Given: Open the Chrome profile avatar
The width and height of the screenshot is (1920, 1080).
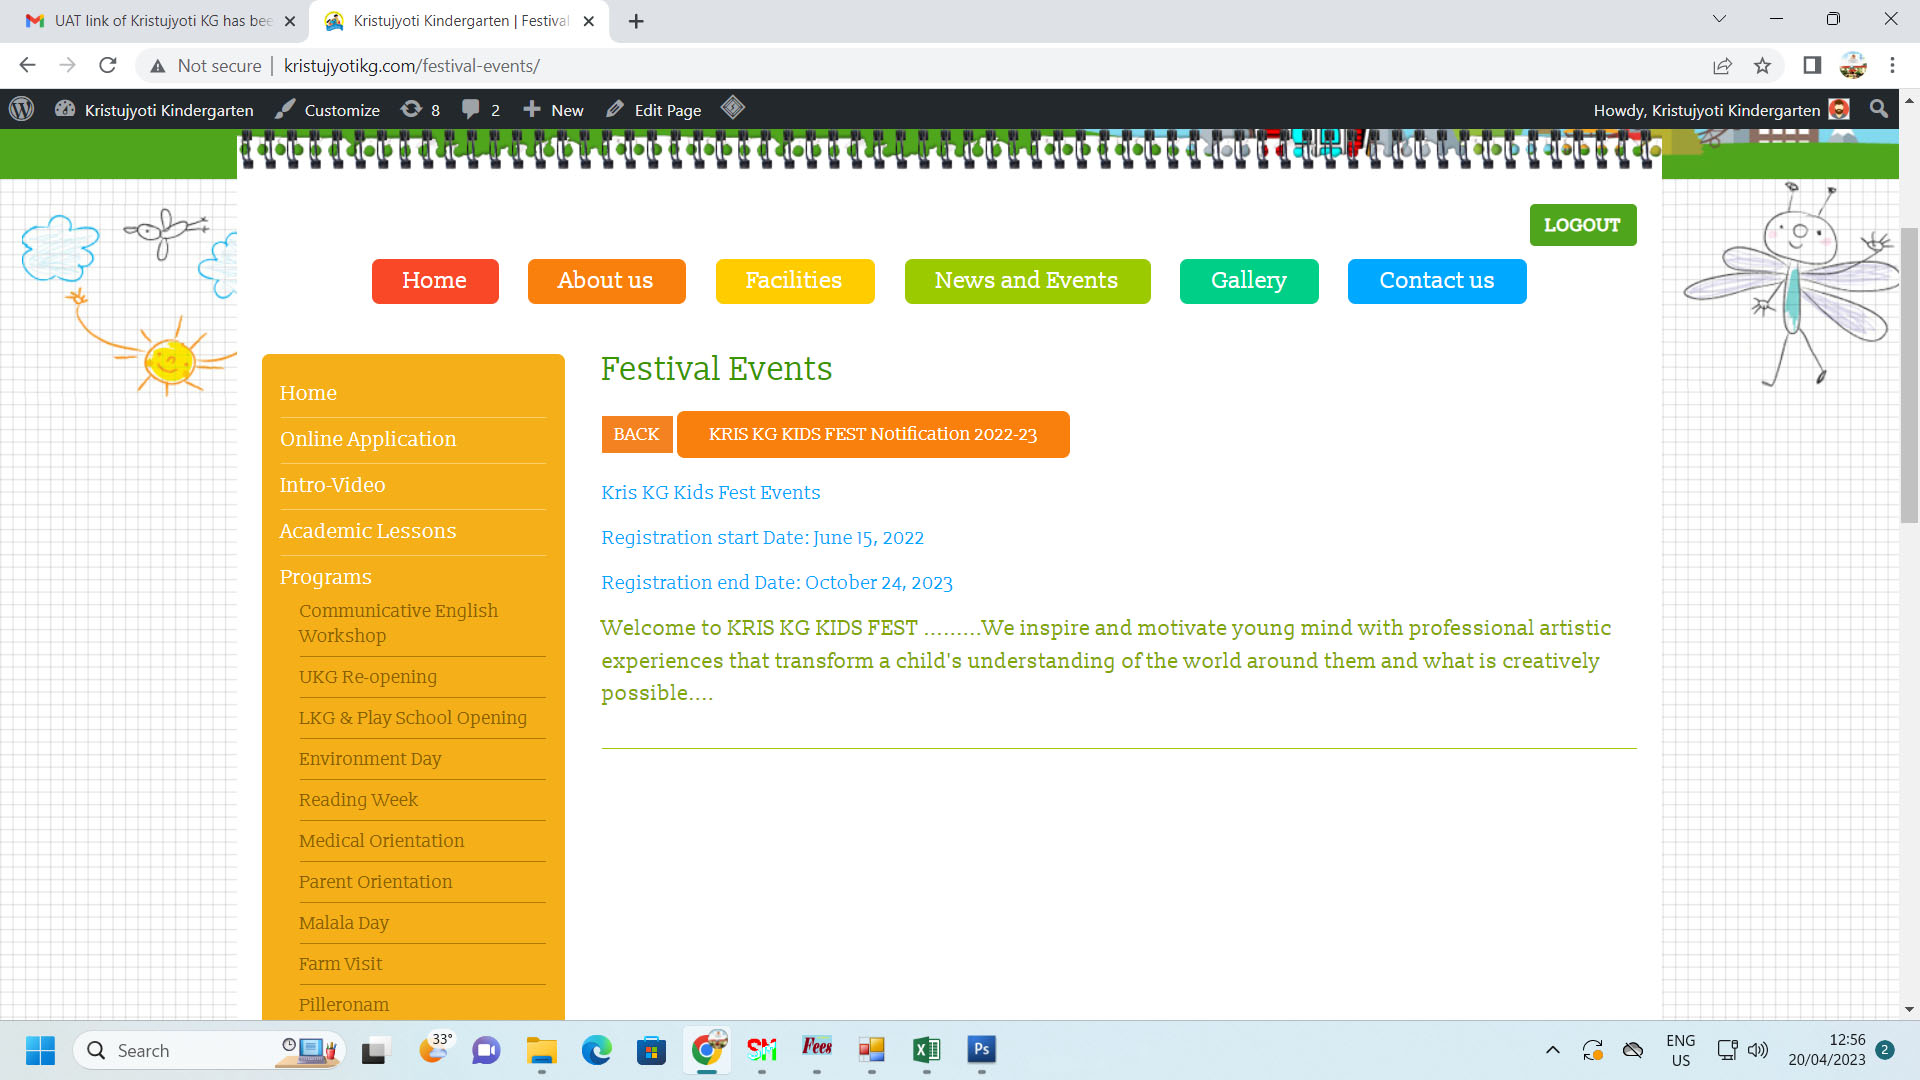Looking at the screenshot, I should click(1853, 66).
